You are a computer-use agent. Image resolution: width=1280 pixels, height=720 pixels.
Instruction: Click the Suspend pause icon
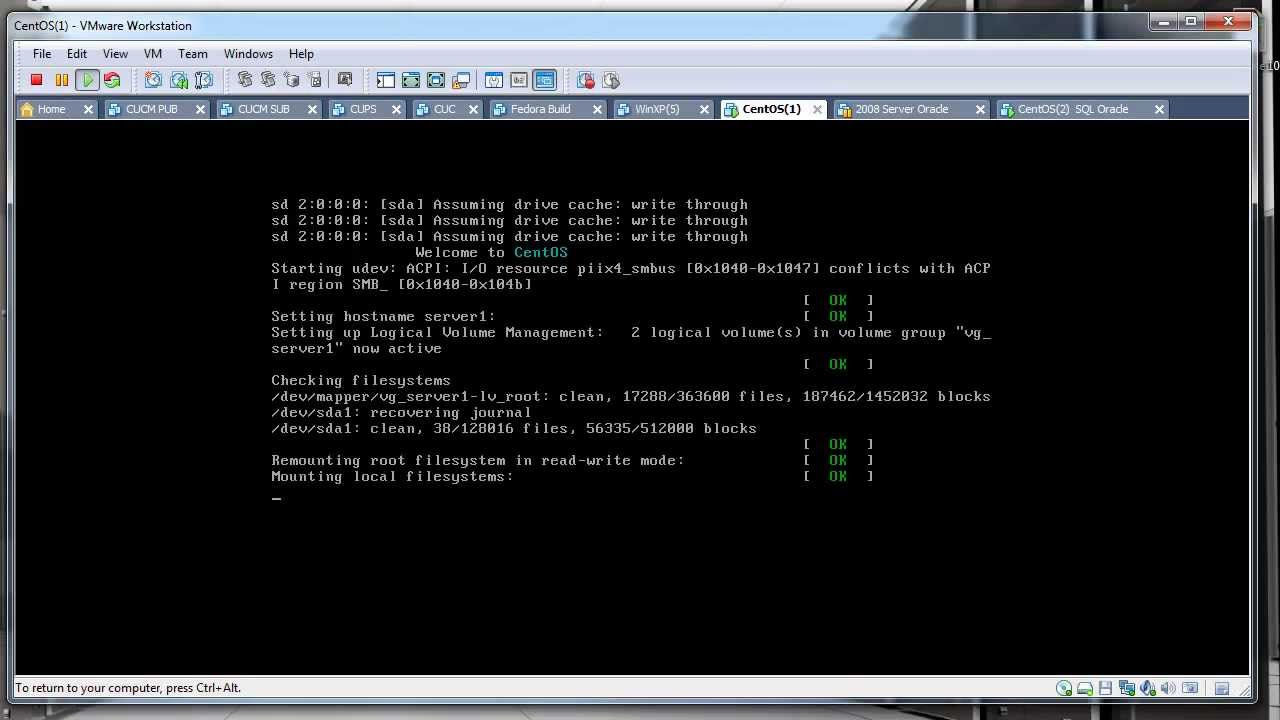pos(62,80)
